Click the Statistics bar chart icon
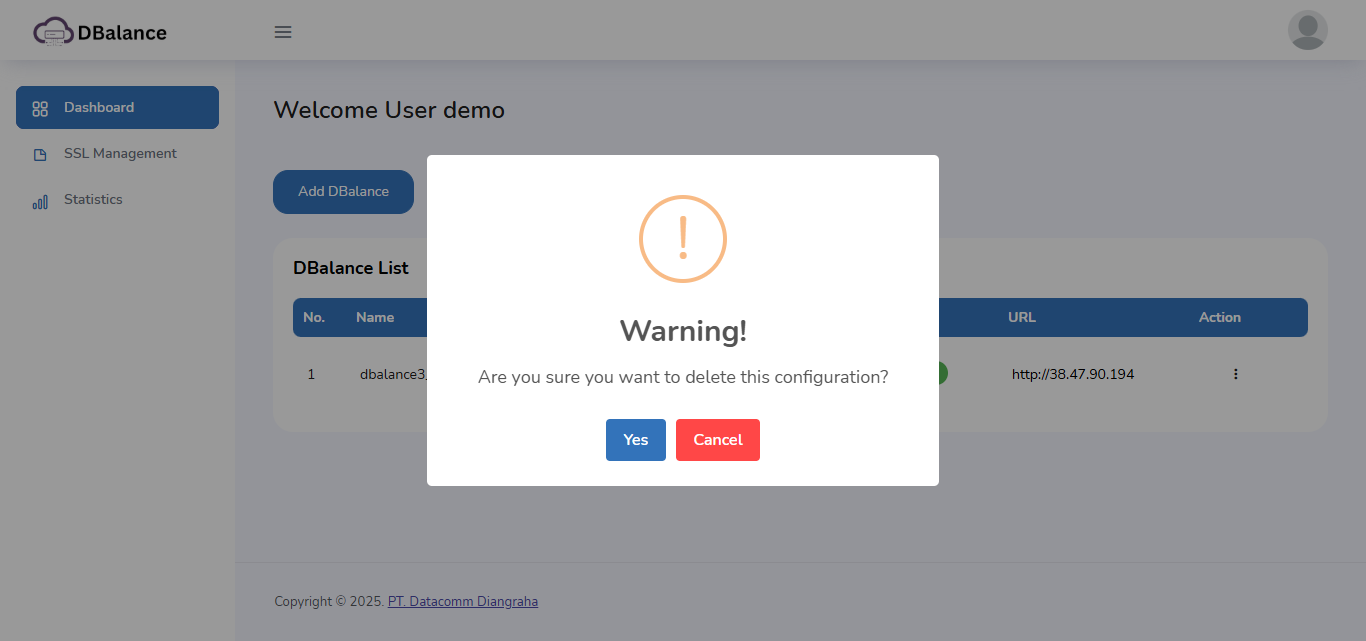Image resolution: width=1366 pixels, height=641 pixels. click(x=40, y=201)
